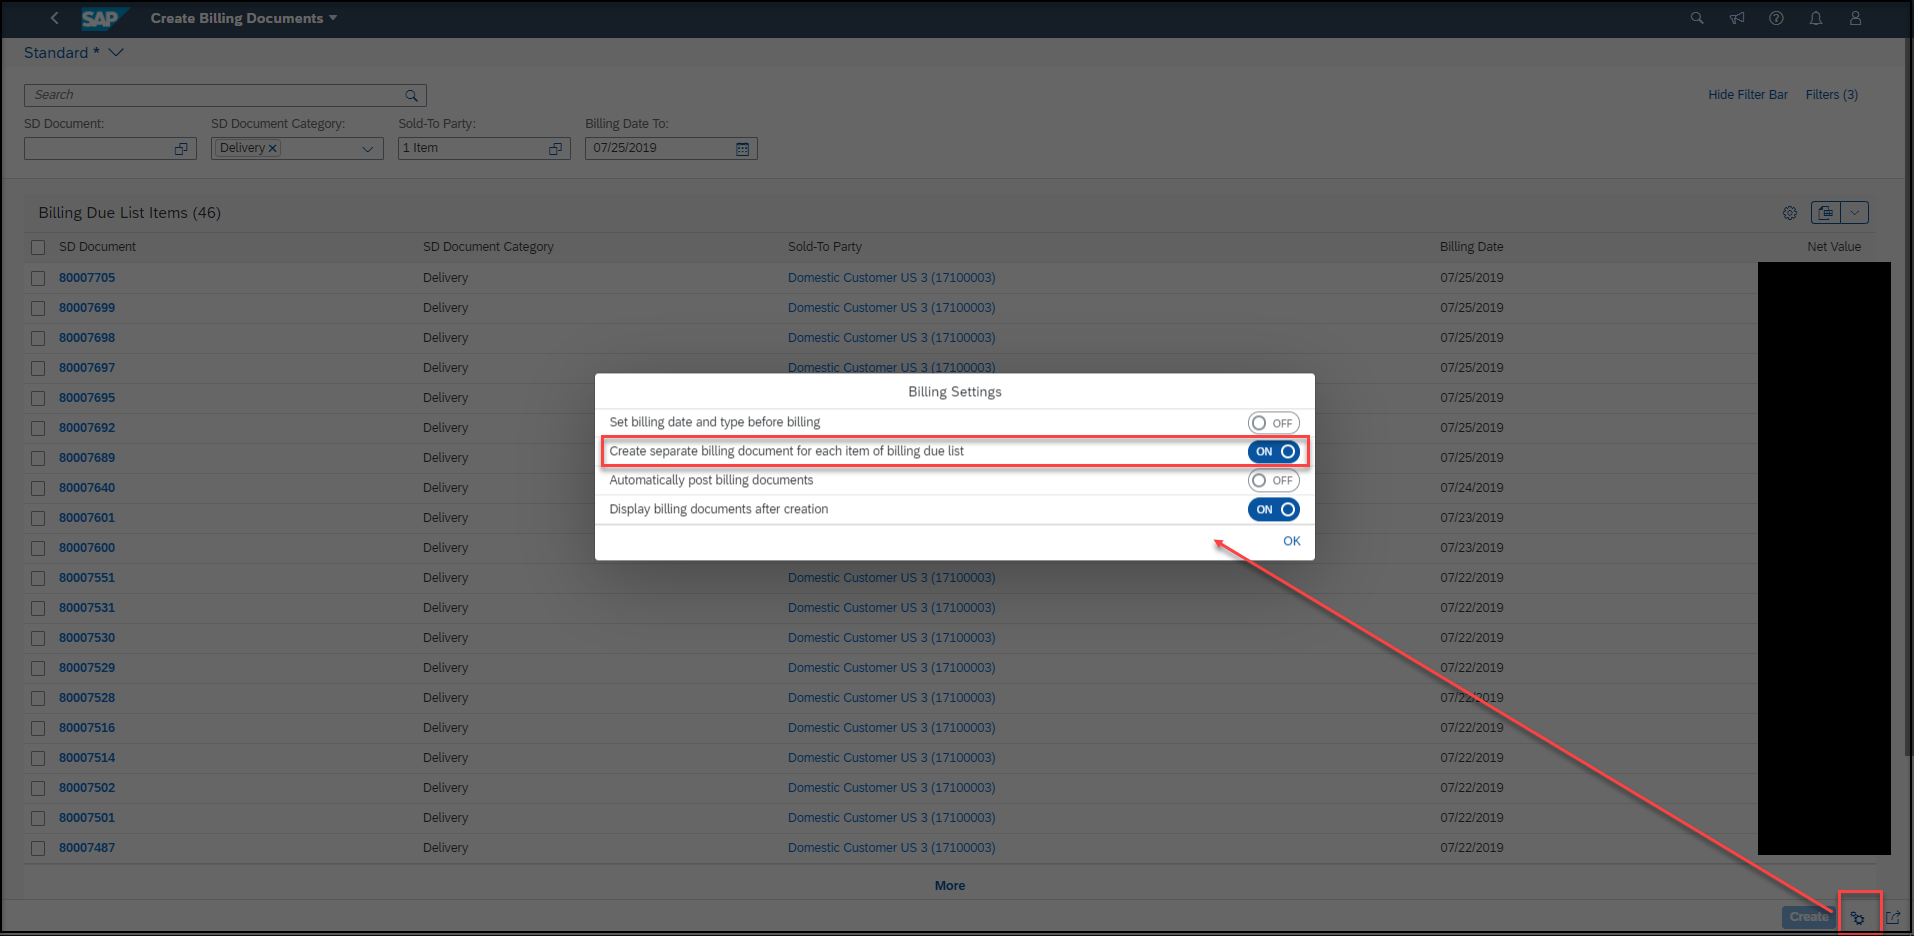The image size is (1914, 936).
Task: Select checkbox for document 80007640
Action: click(38, 488)
